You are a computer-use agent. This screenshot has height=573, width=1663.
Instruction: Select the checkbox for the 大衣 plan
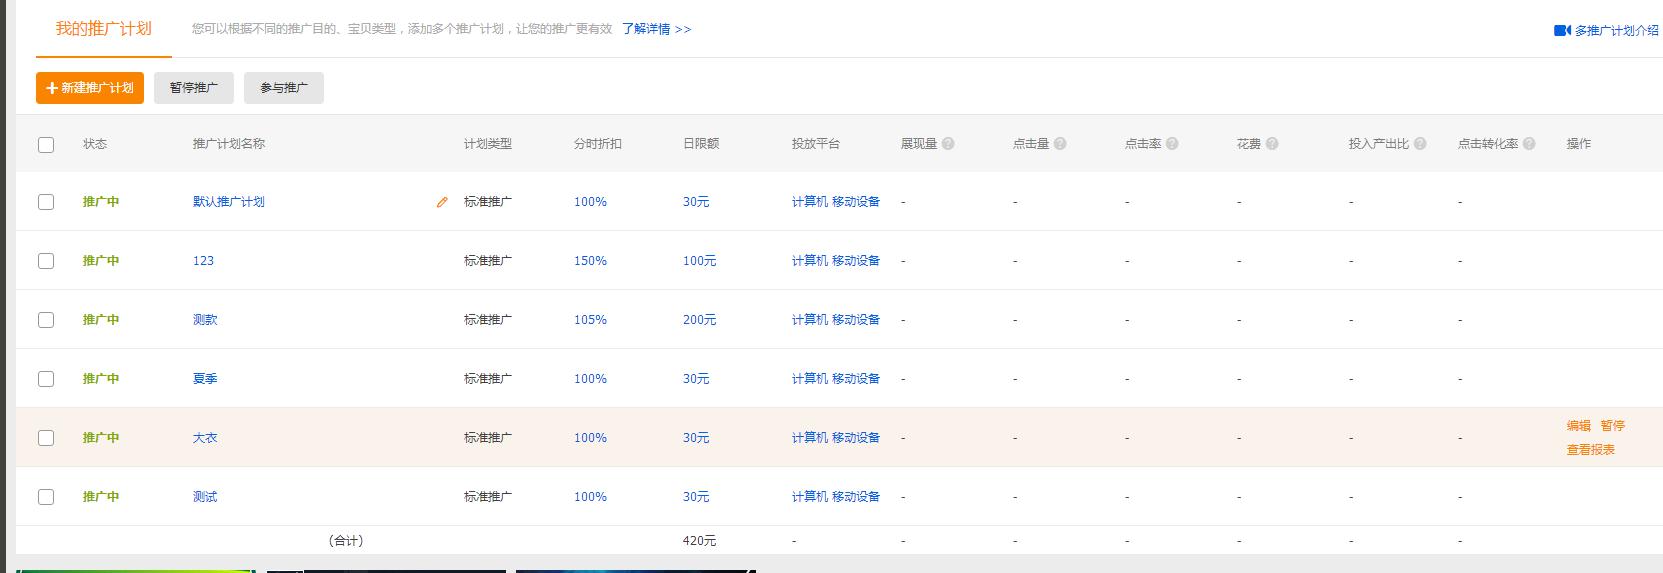46,438
